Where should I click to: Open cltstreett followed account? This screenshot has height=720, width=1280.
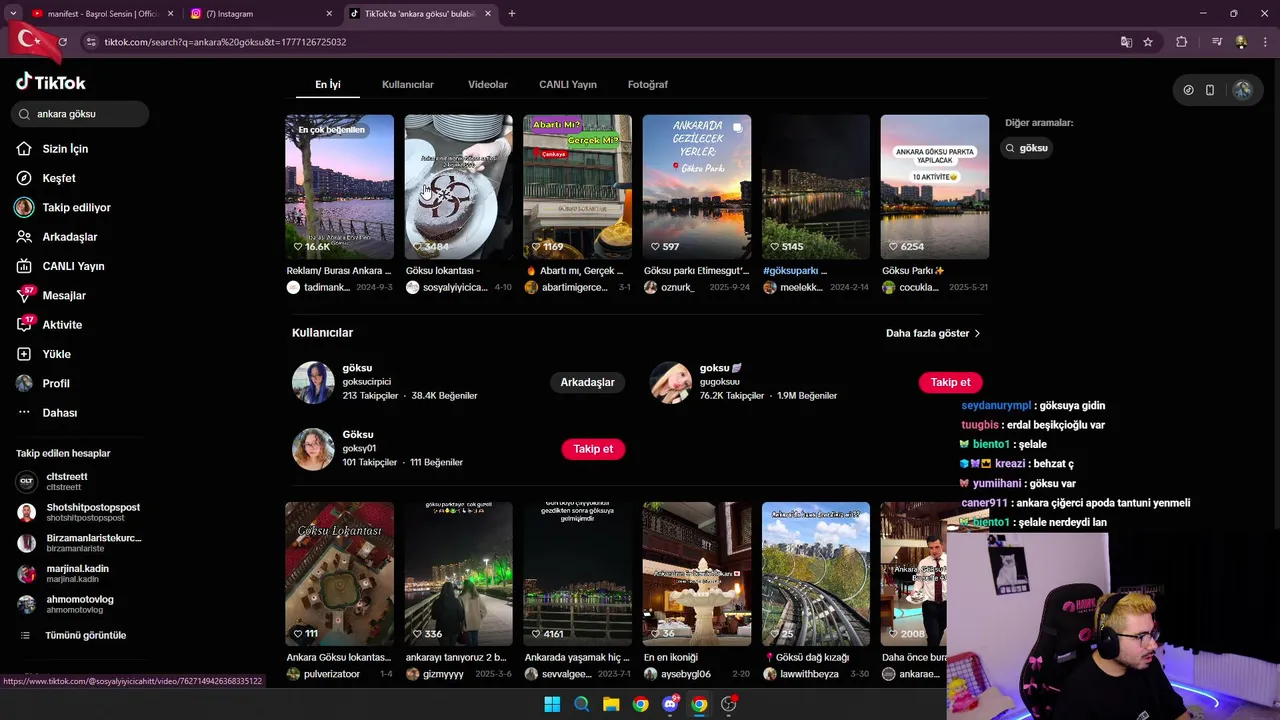pos(80,481)
